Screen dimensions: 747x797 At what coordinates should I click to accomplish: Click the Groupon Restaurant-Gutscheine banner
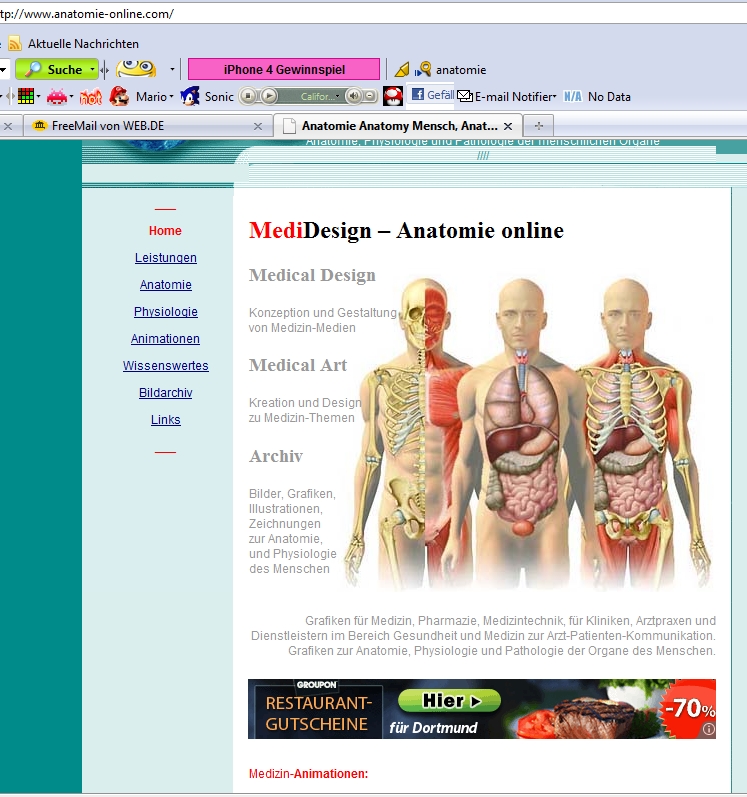point(481,709)
